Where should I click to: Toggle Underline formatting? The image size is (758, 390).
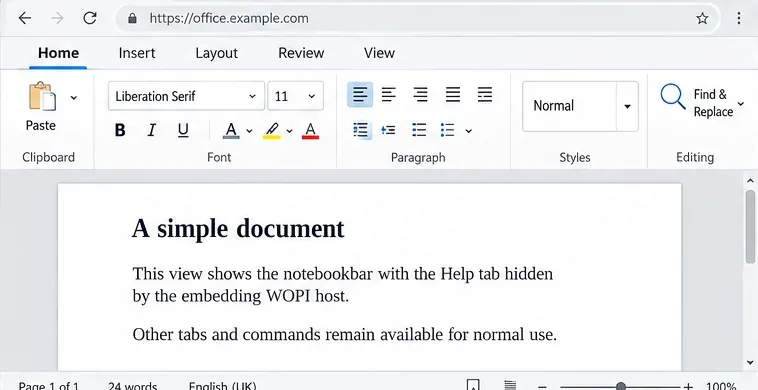pos(183,130)
